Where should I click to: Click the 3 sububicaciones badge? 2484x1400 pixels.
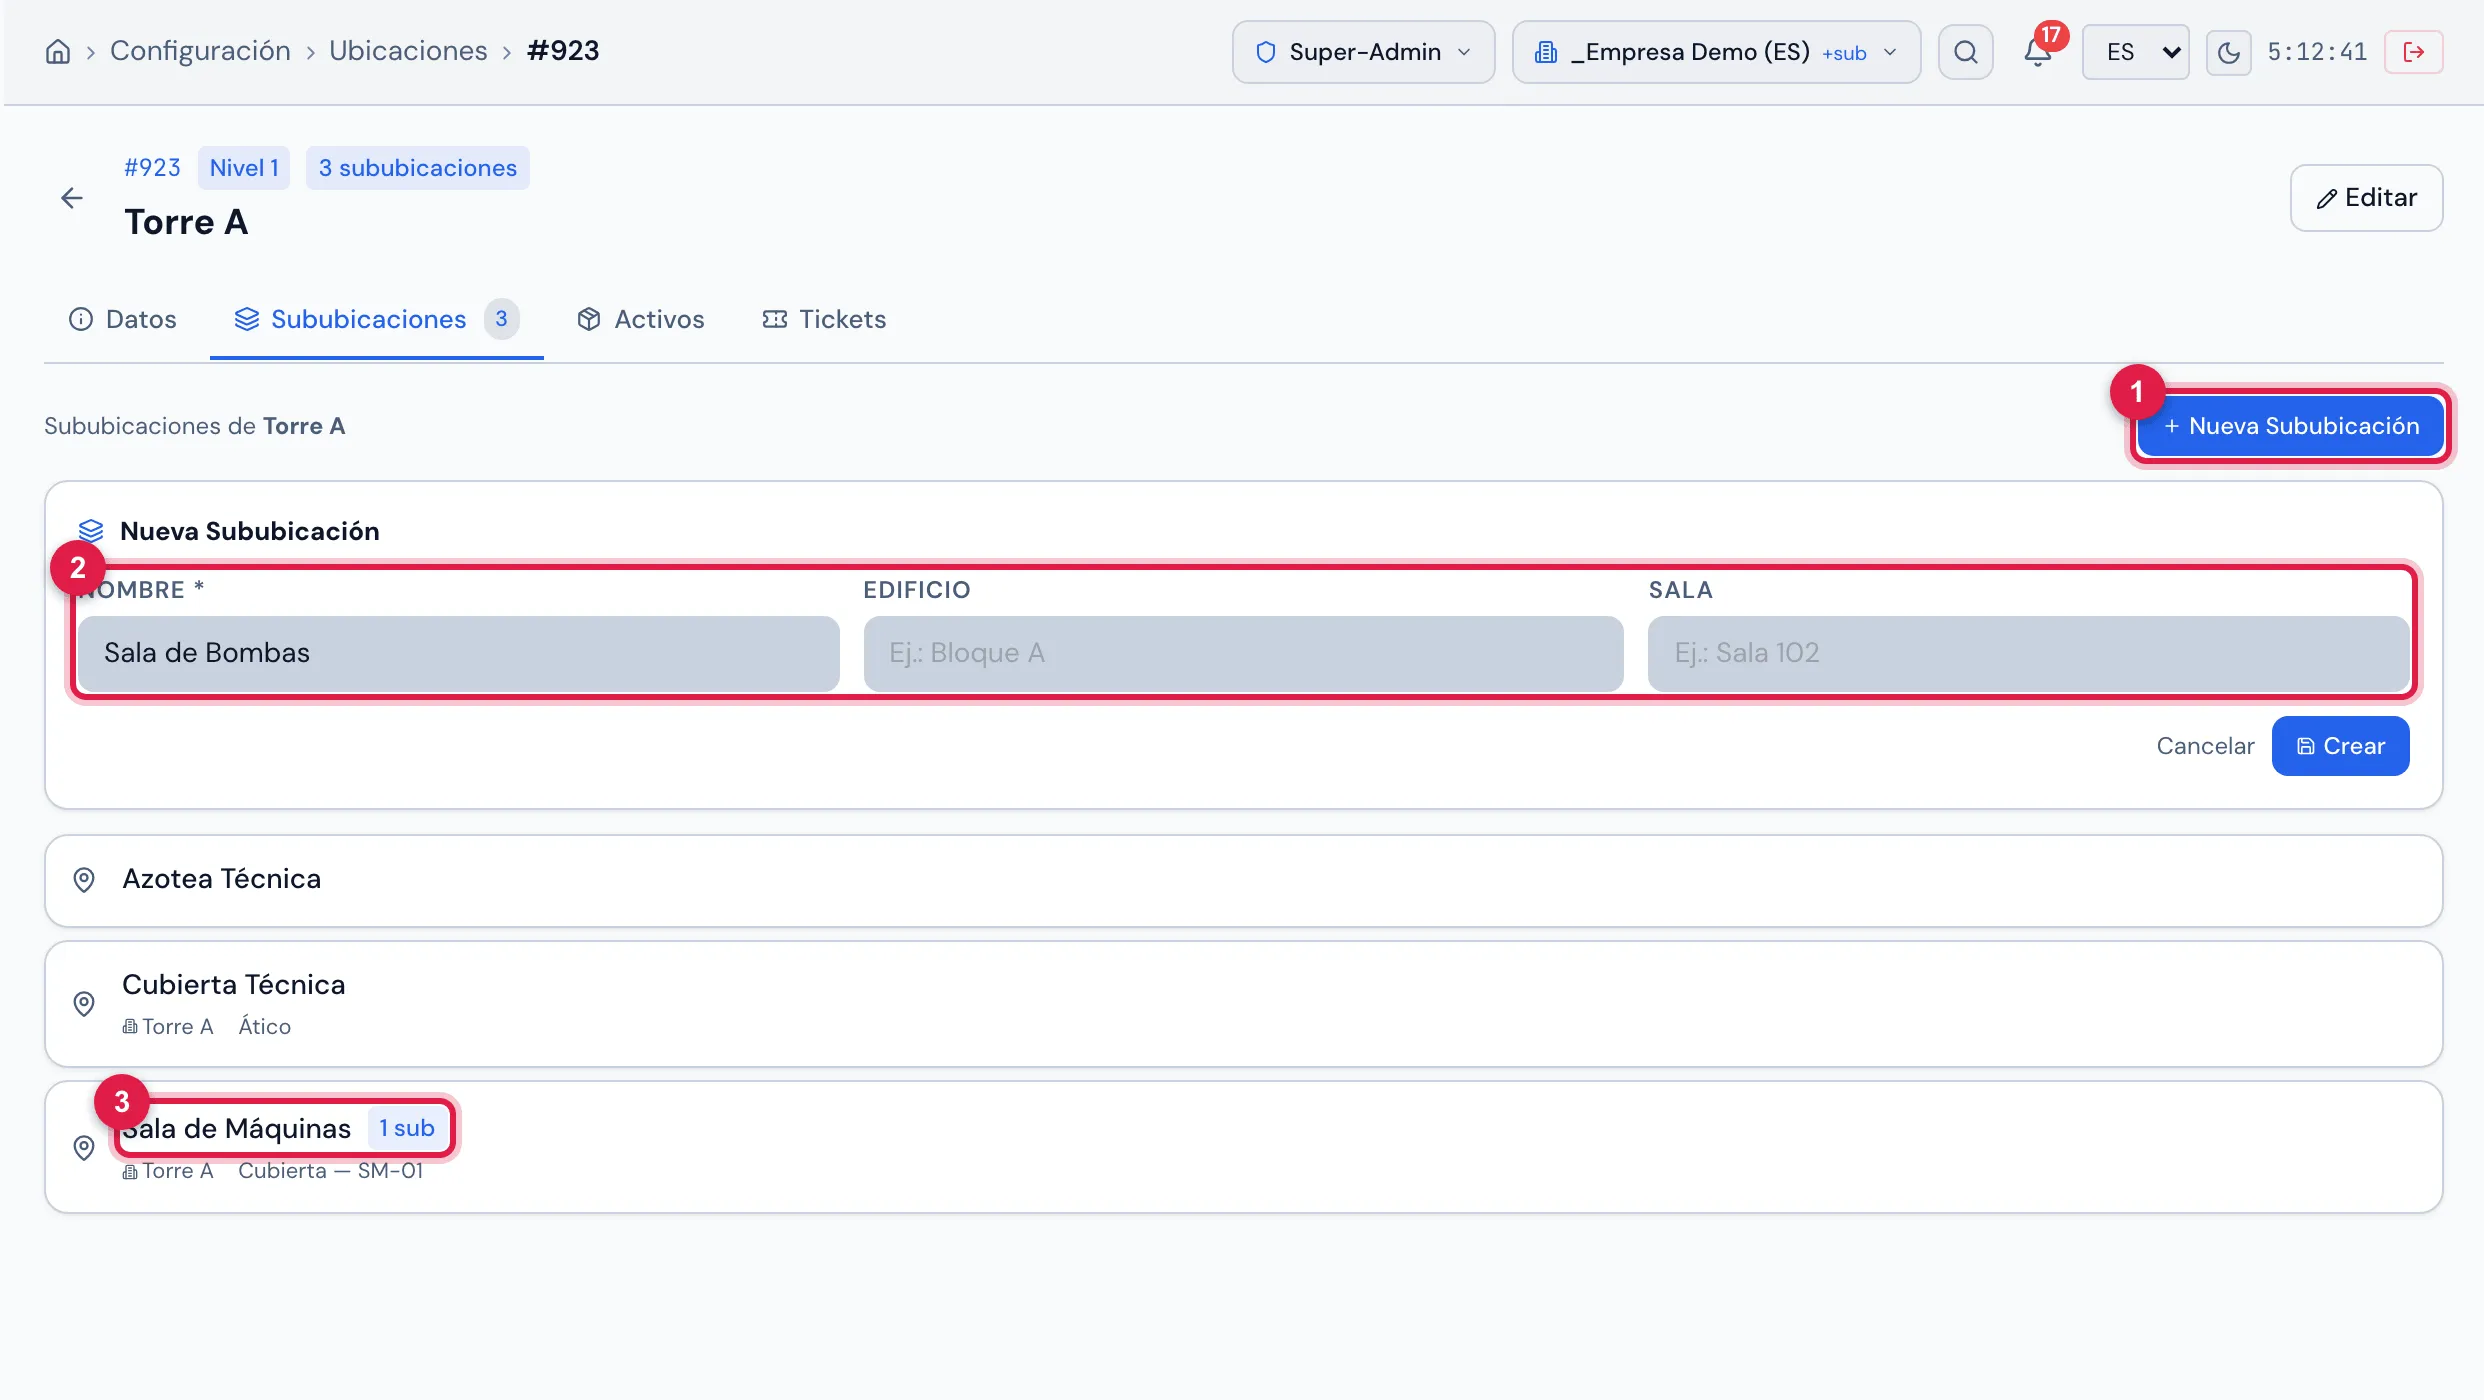417,168
